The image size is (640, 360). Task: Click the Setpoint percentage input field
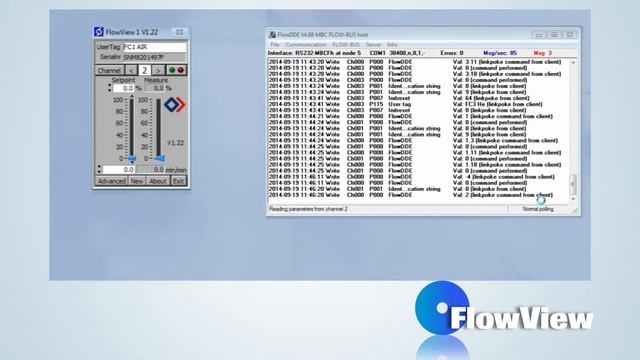(123, 88)
